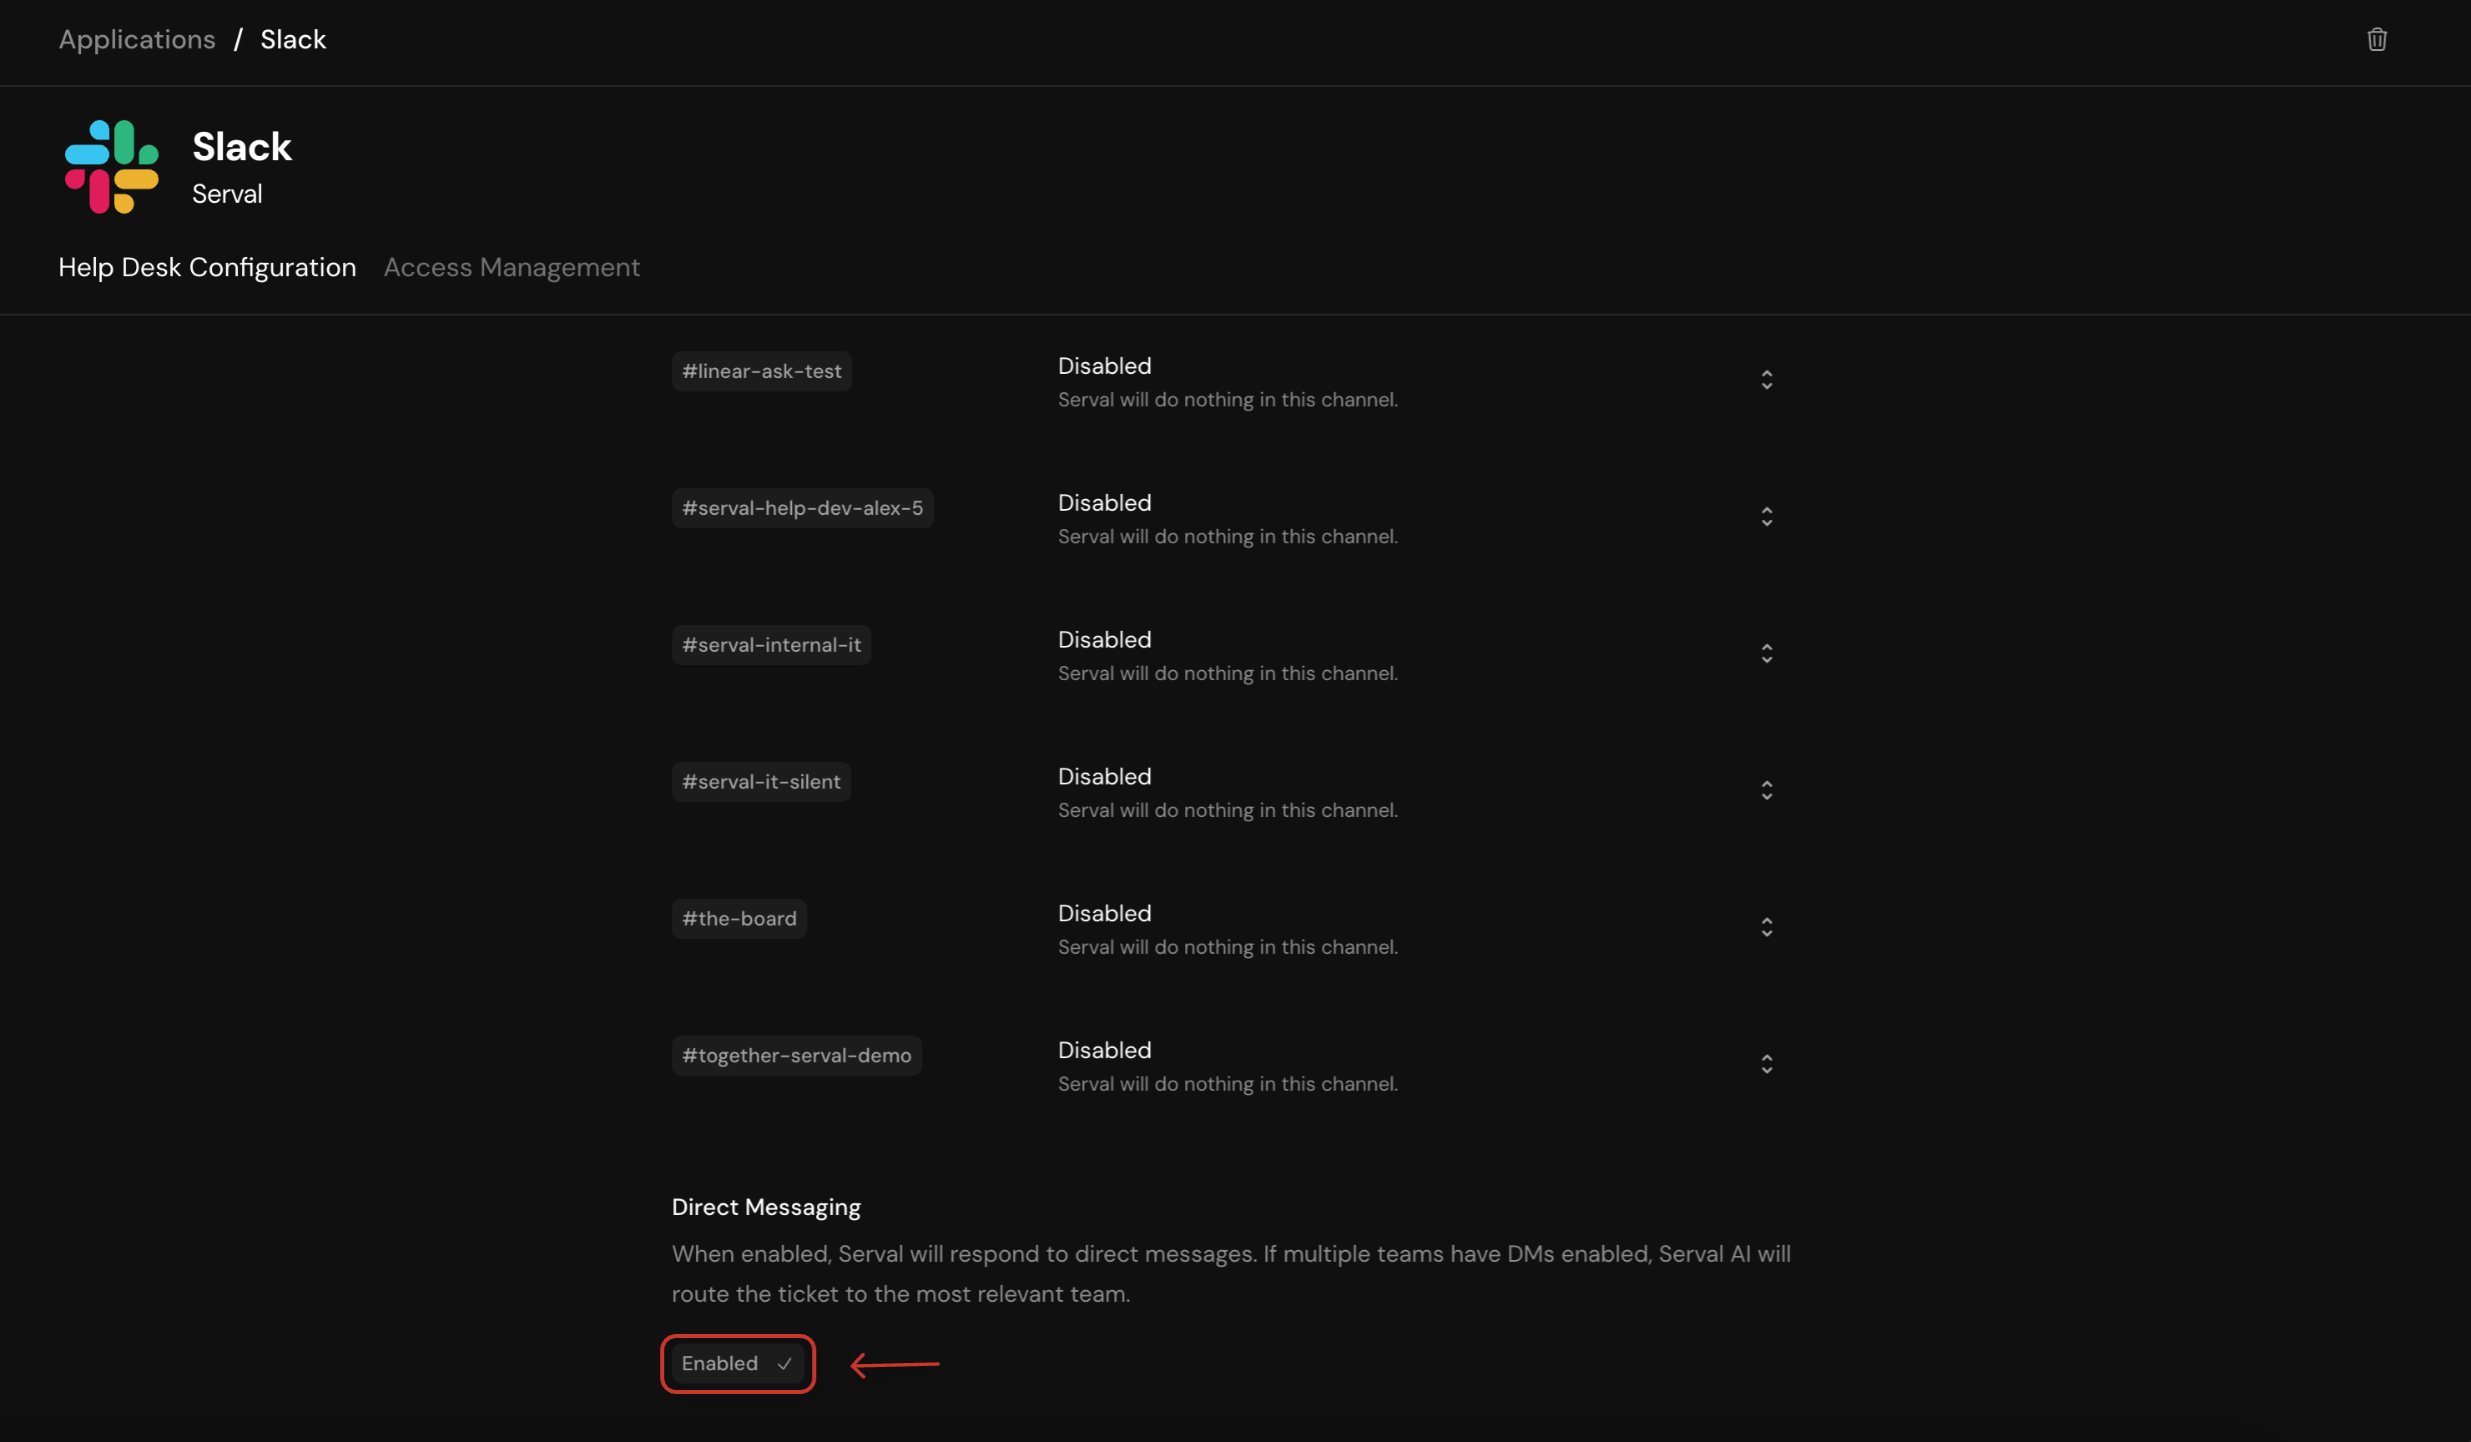The width and height of the screenshot is (2471, 1442).
Task: Click the #linear-ask-test channel tag
Action: click(x=762, y=371)
